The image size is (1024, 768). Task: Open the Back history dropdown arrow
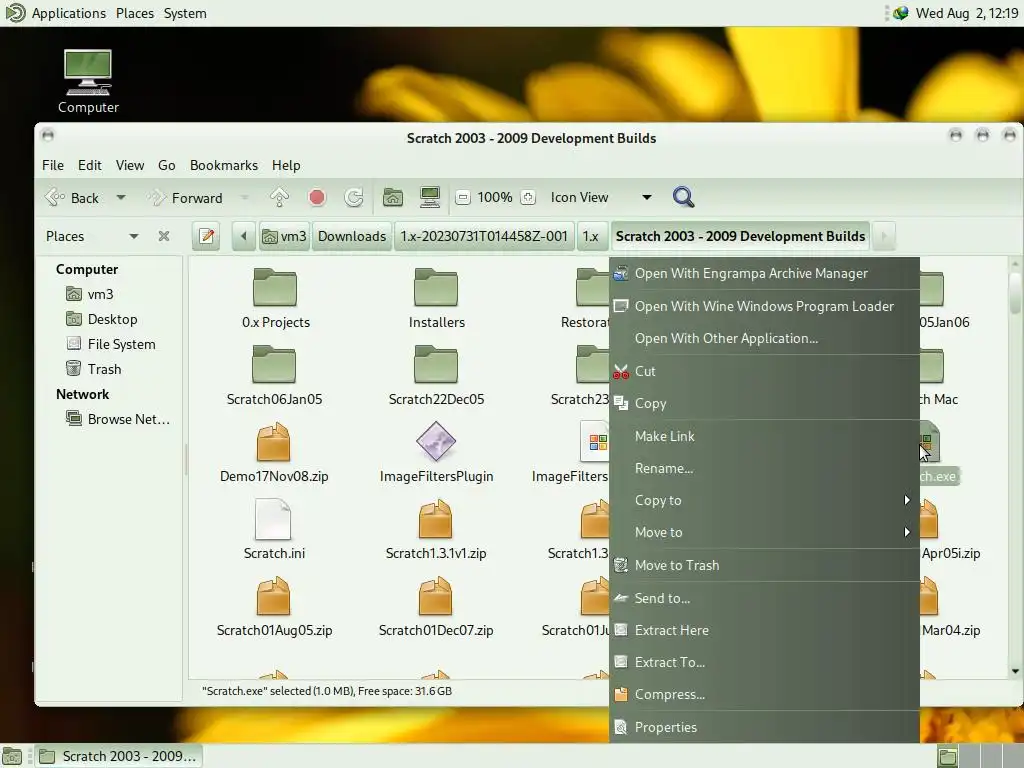(121, 197)
